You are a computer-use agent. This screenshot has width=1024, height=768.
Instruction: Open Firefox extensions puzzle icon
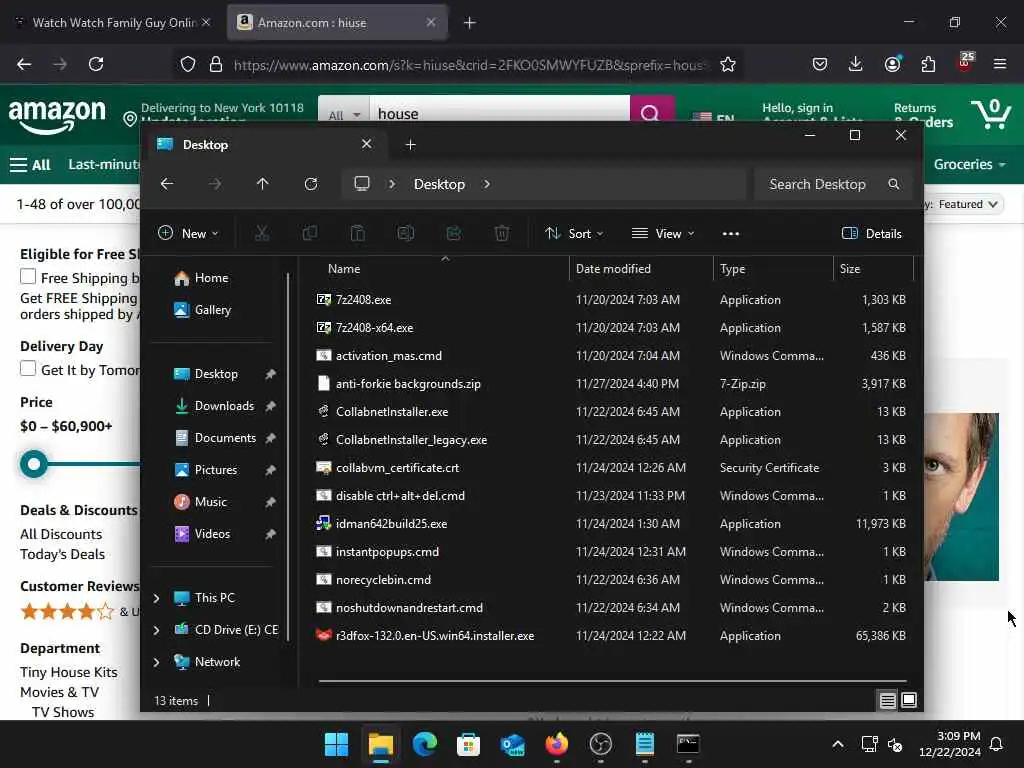pos(928,64)
